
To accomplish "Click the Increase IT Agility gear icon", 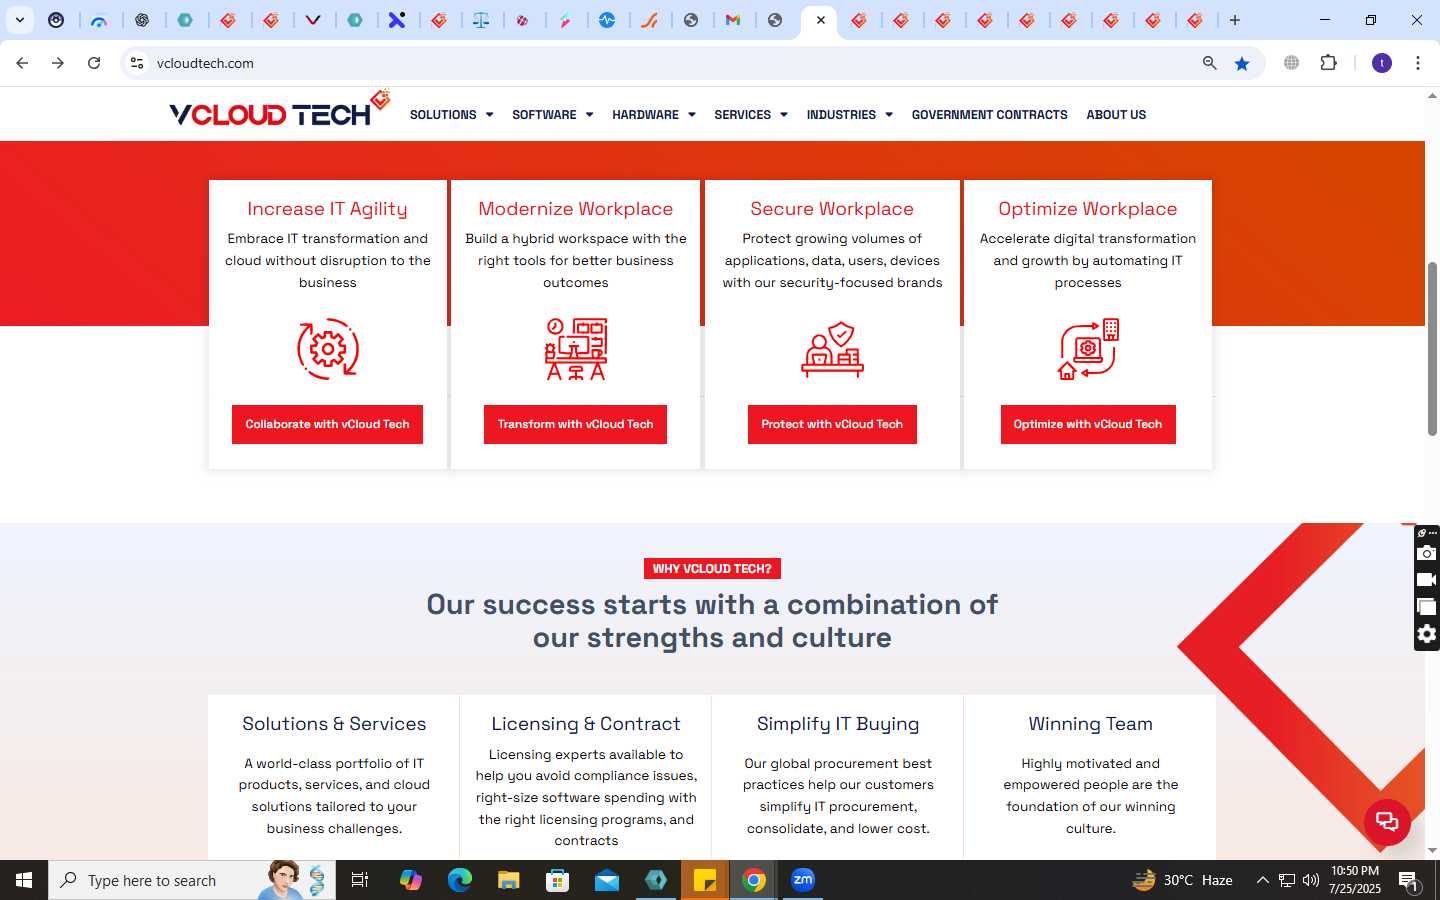I will tap(328, 349).
